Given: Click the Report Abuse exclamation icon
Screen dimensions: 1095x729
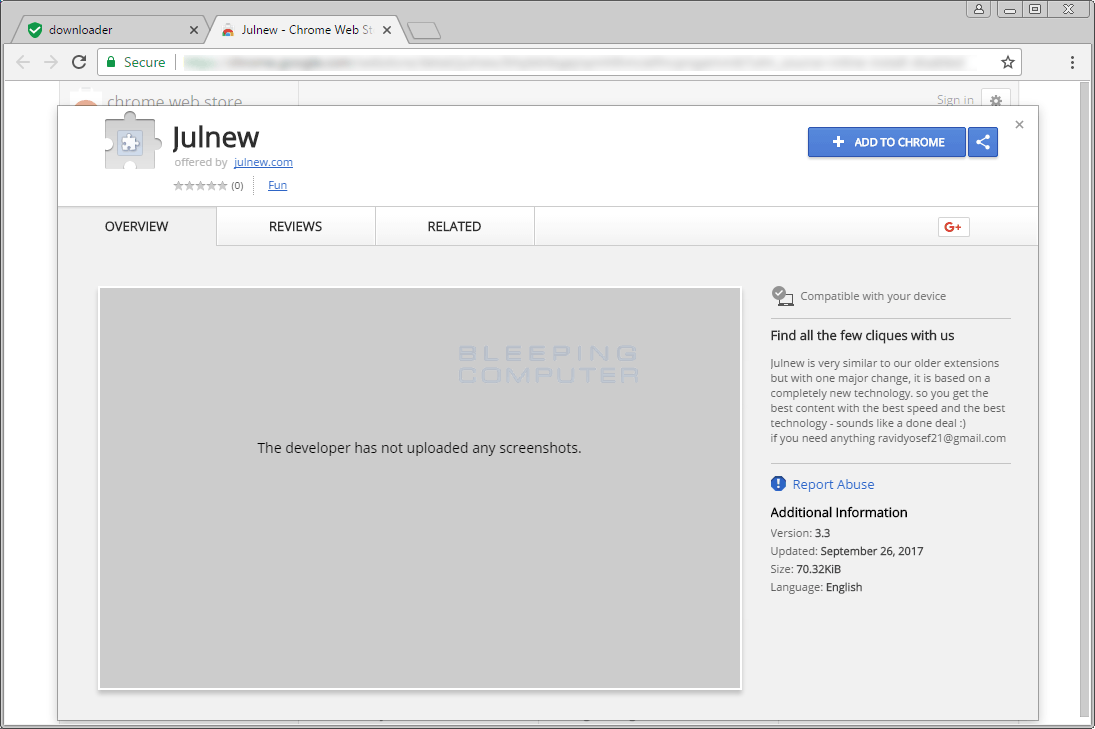Looking at the screenshot, I should coord(778,483).
